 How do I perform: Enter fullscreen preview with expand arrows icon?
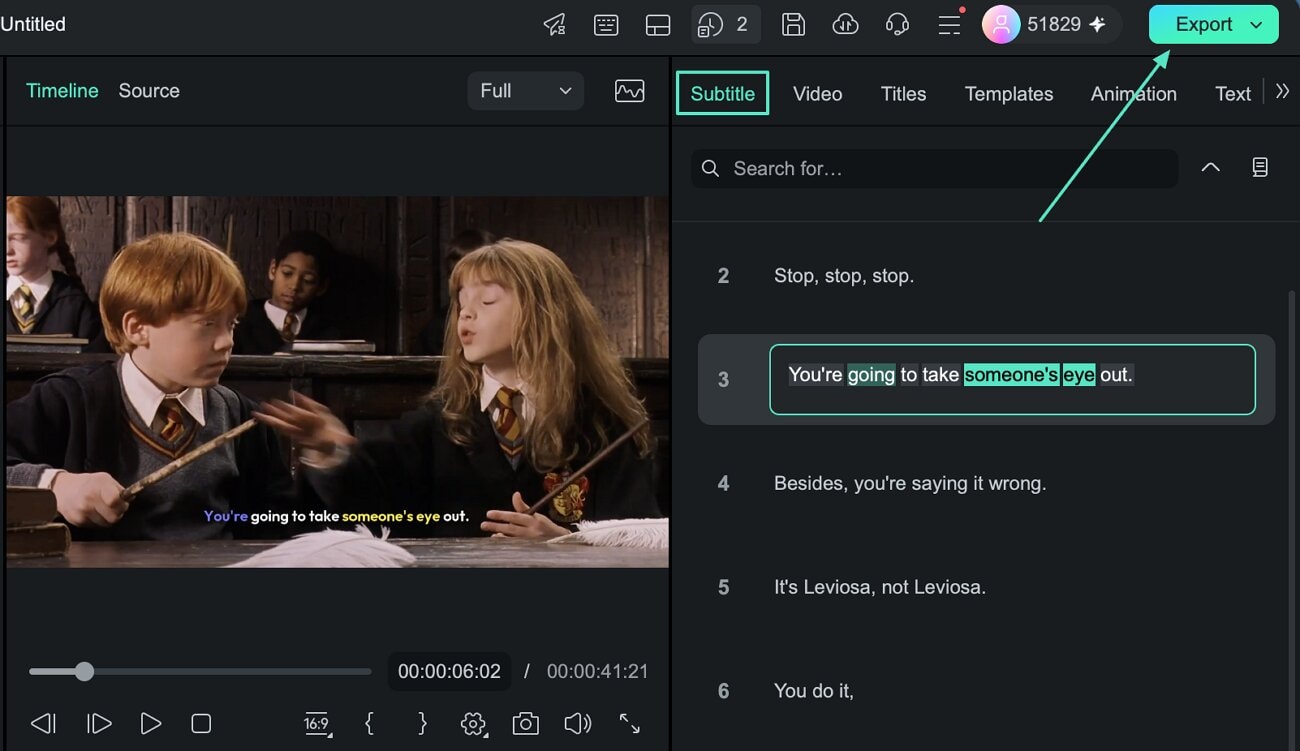[630, 723]
